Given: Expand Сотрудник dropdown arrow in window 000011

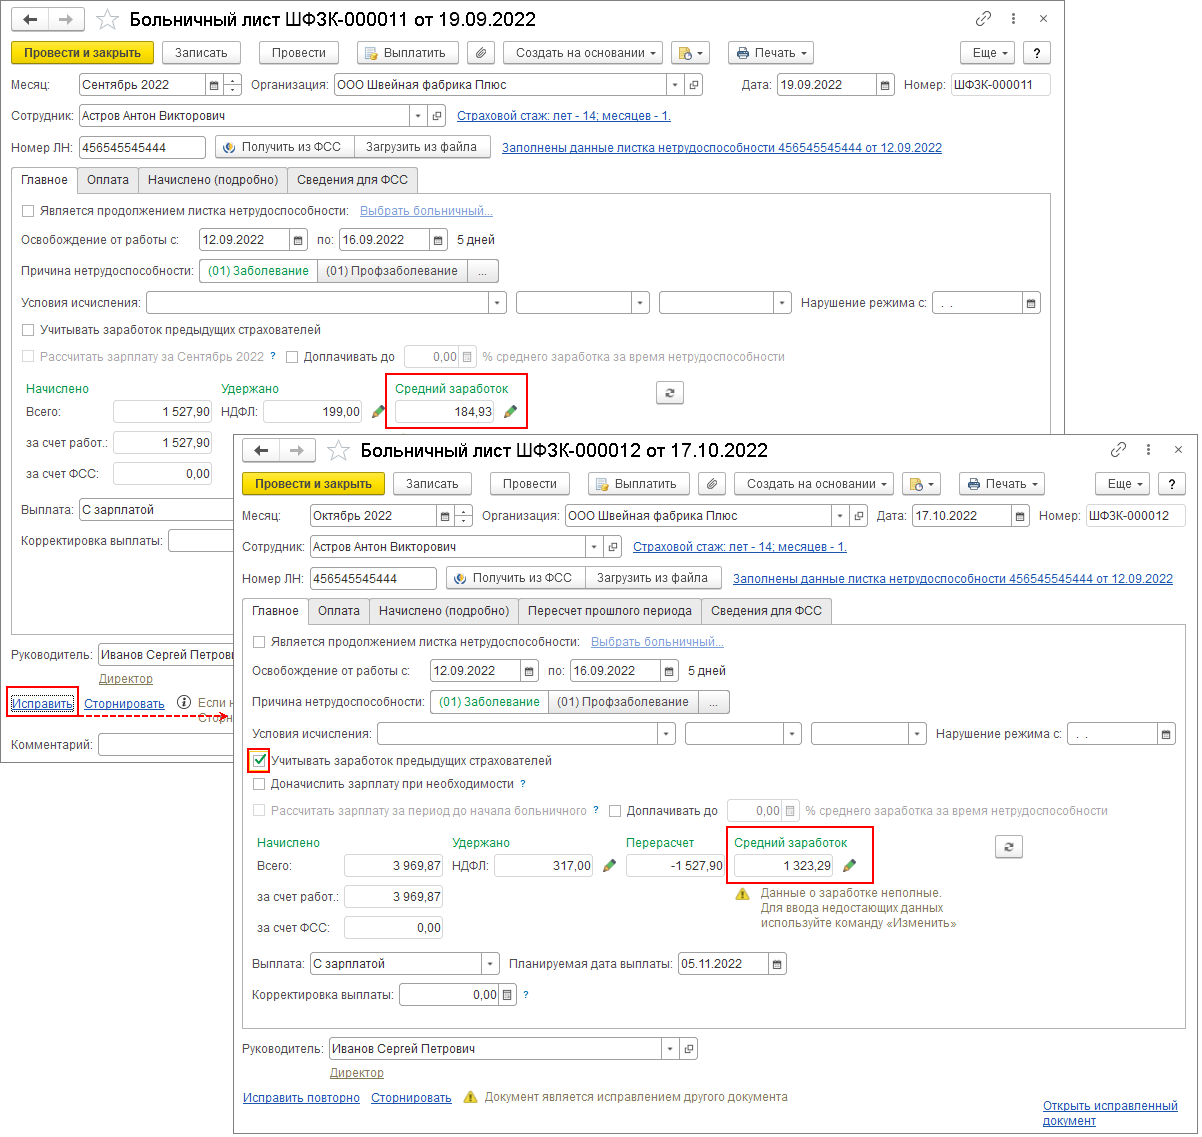Looking at the screenshot, I should click(x=418, y=116).
